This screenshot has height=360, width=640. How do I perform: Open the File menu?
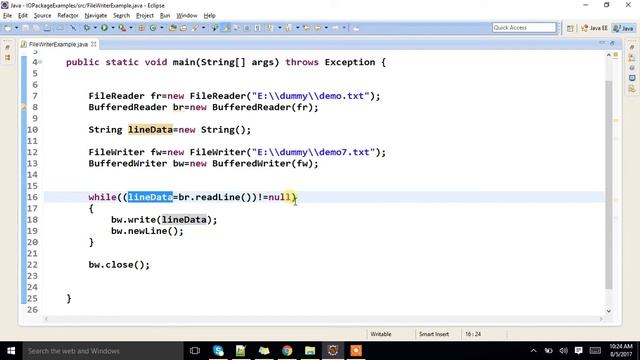7,16
